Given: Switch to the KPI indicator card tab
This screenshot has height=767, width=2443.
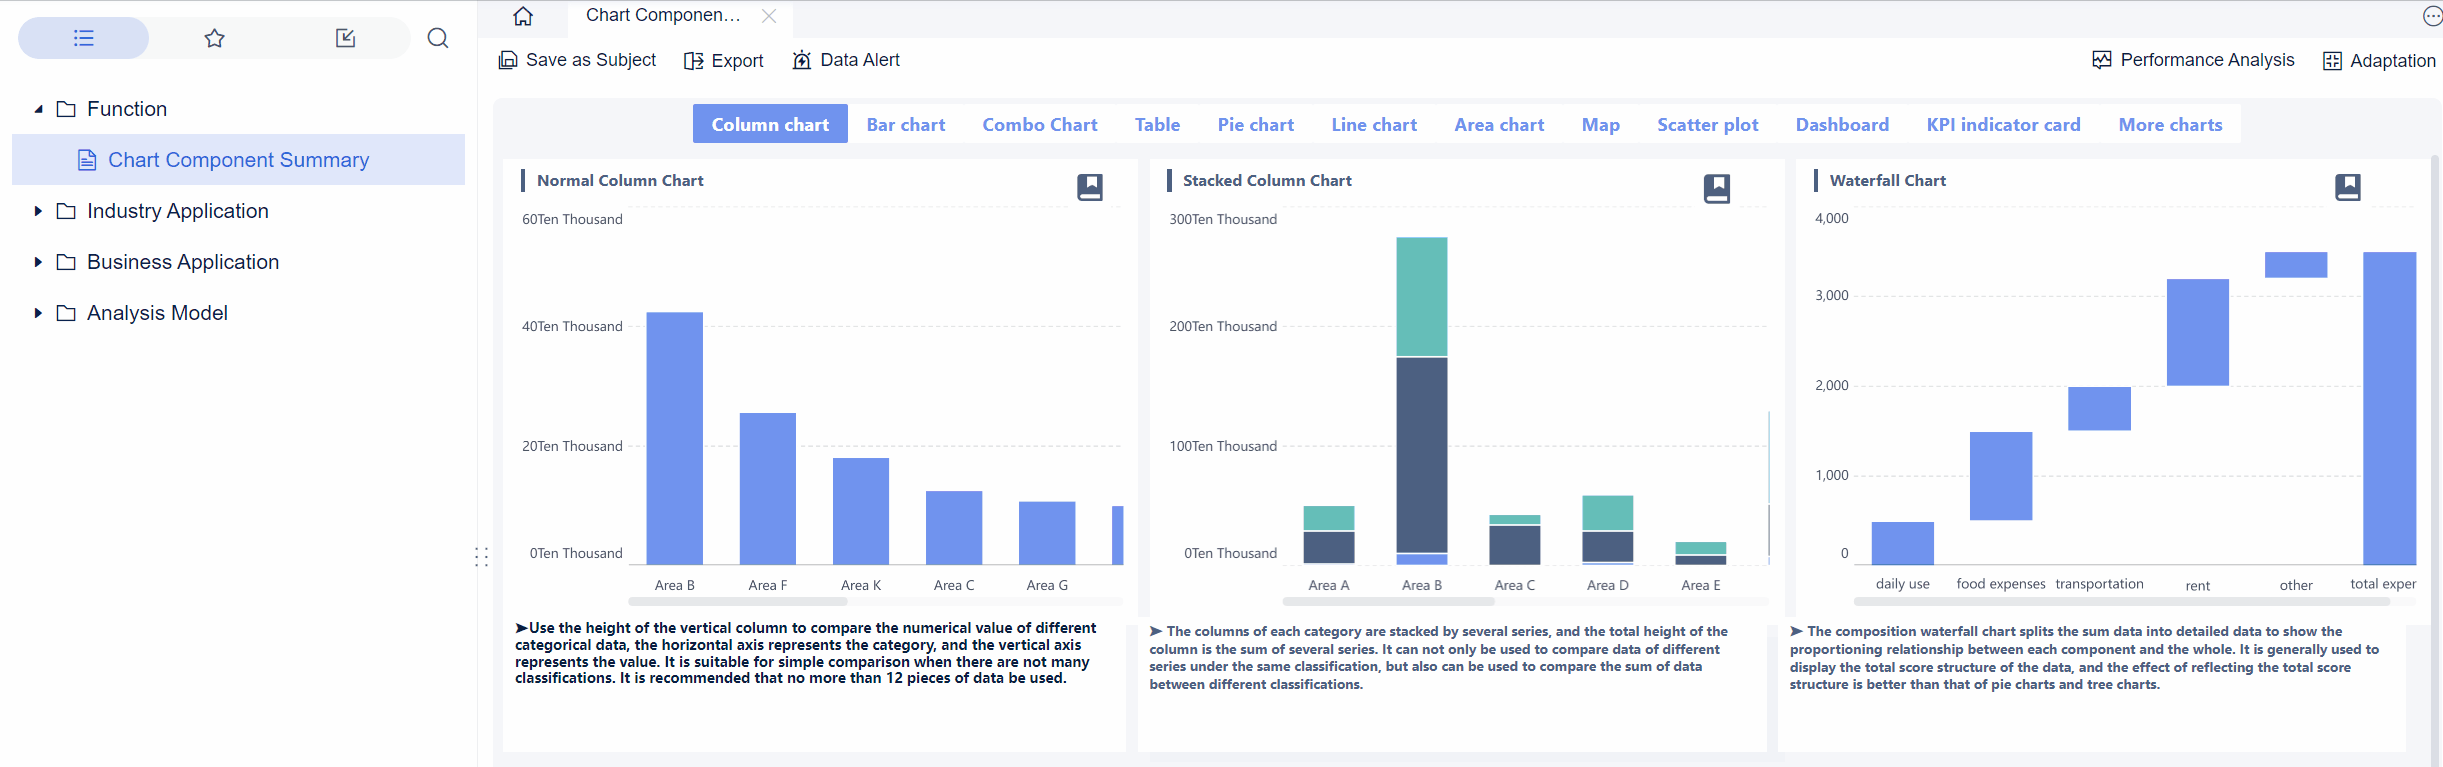Looking at the screenshot, I should click(2003, 125).
